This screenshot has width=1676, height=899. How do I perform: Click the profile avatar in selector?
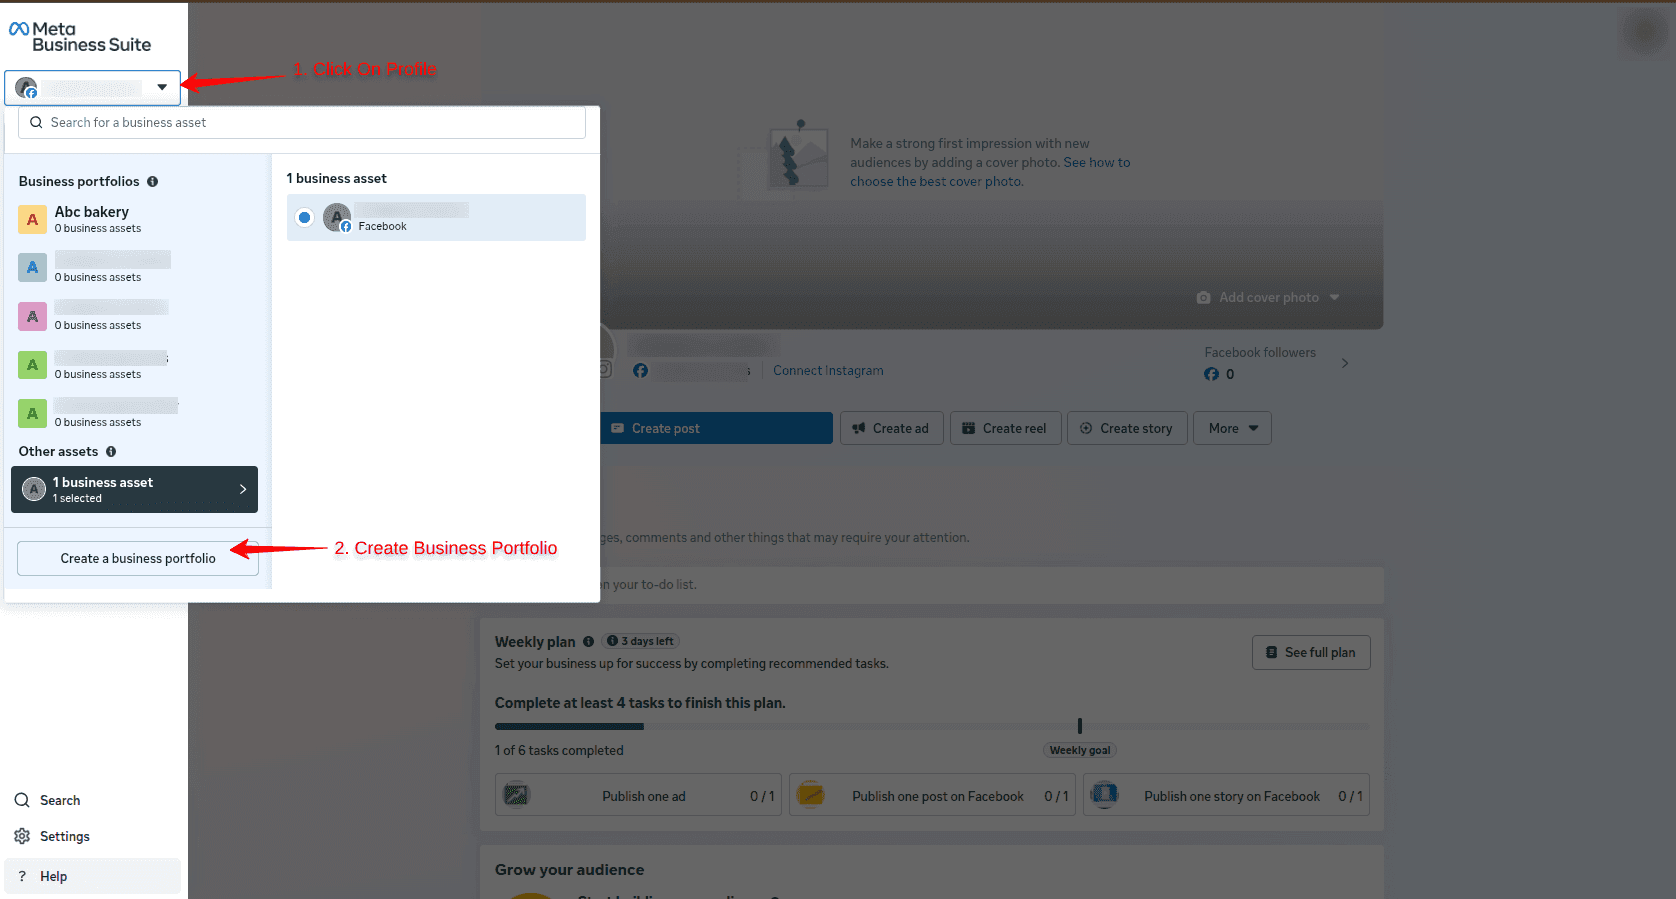point(26,88)
